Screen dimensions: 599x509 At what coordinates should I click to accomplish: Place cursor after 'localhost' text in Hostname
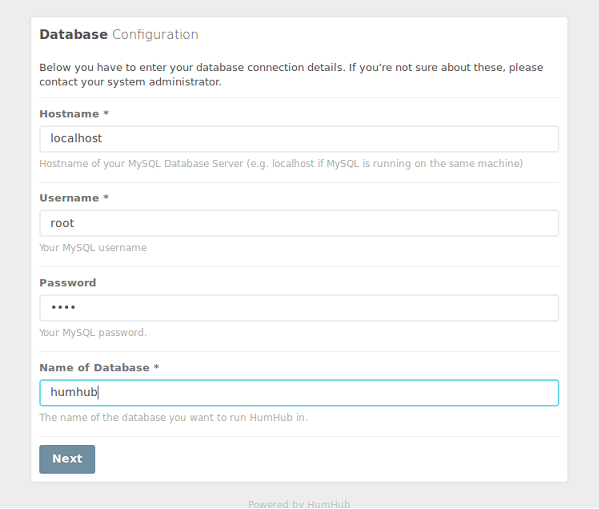pos(103,139)
